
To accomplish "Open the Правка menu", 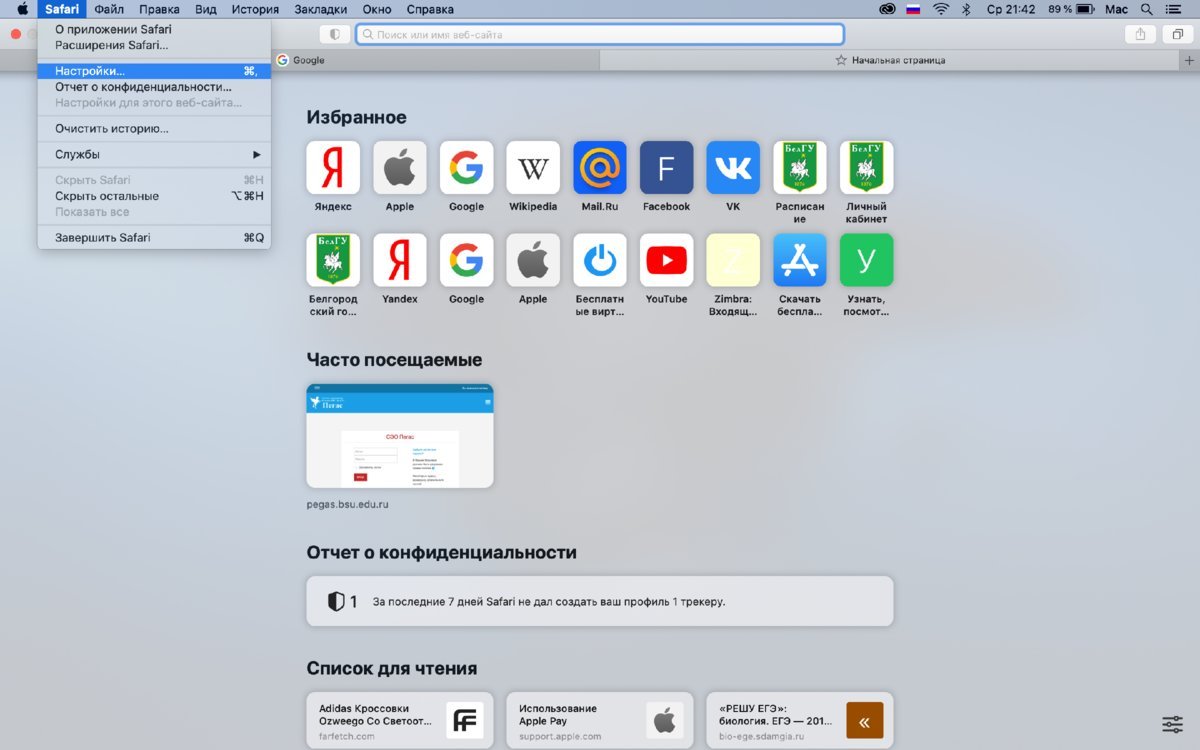I will coord(159,9).
